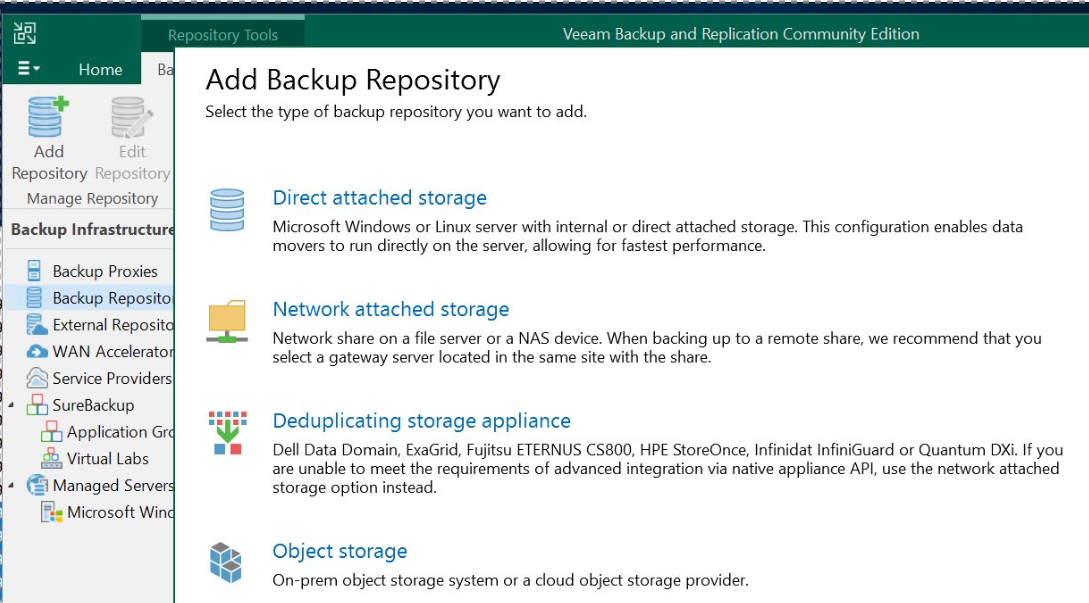The height and width of the screenshot is (603, 1089).
Task: Collapse the Managed Servers tree node
Action: pyautogui.click(x=10, y=486)
